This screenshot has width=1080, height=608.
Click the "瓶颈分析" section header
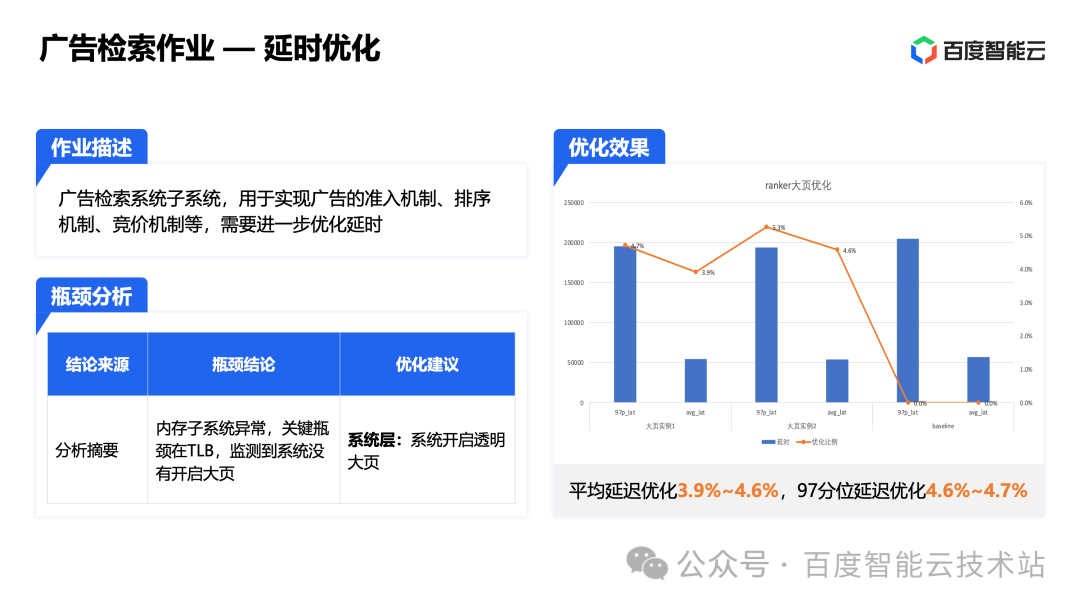pyautogui.click(x=92, y=296)
